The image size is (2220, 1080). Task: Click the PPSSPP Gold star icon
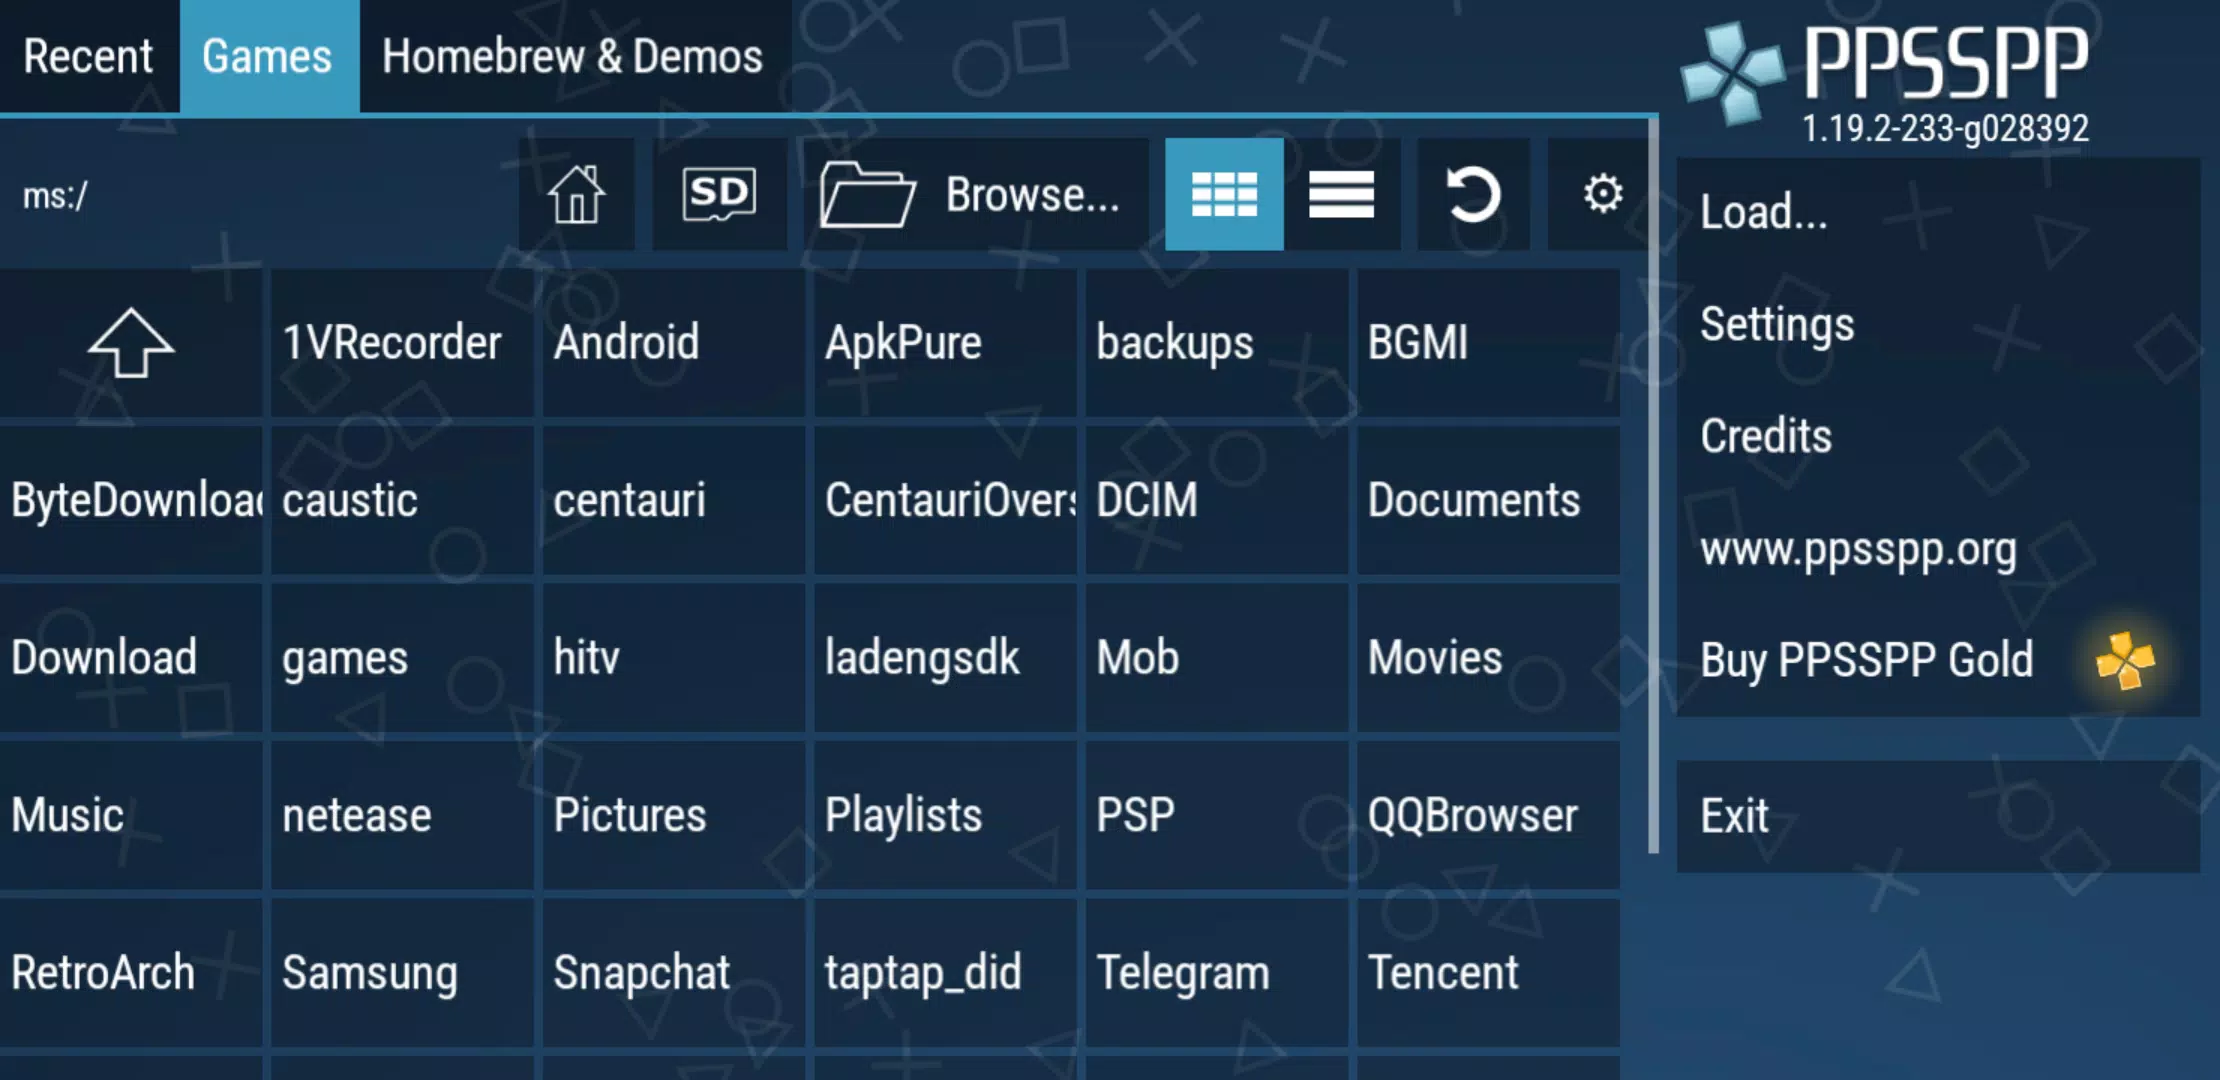coord(2124,661)
